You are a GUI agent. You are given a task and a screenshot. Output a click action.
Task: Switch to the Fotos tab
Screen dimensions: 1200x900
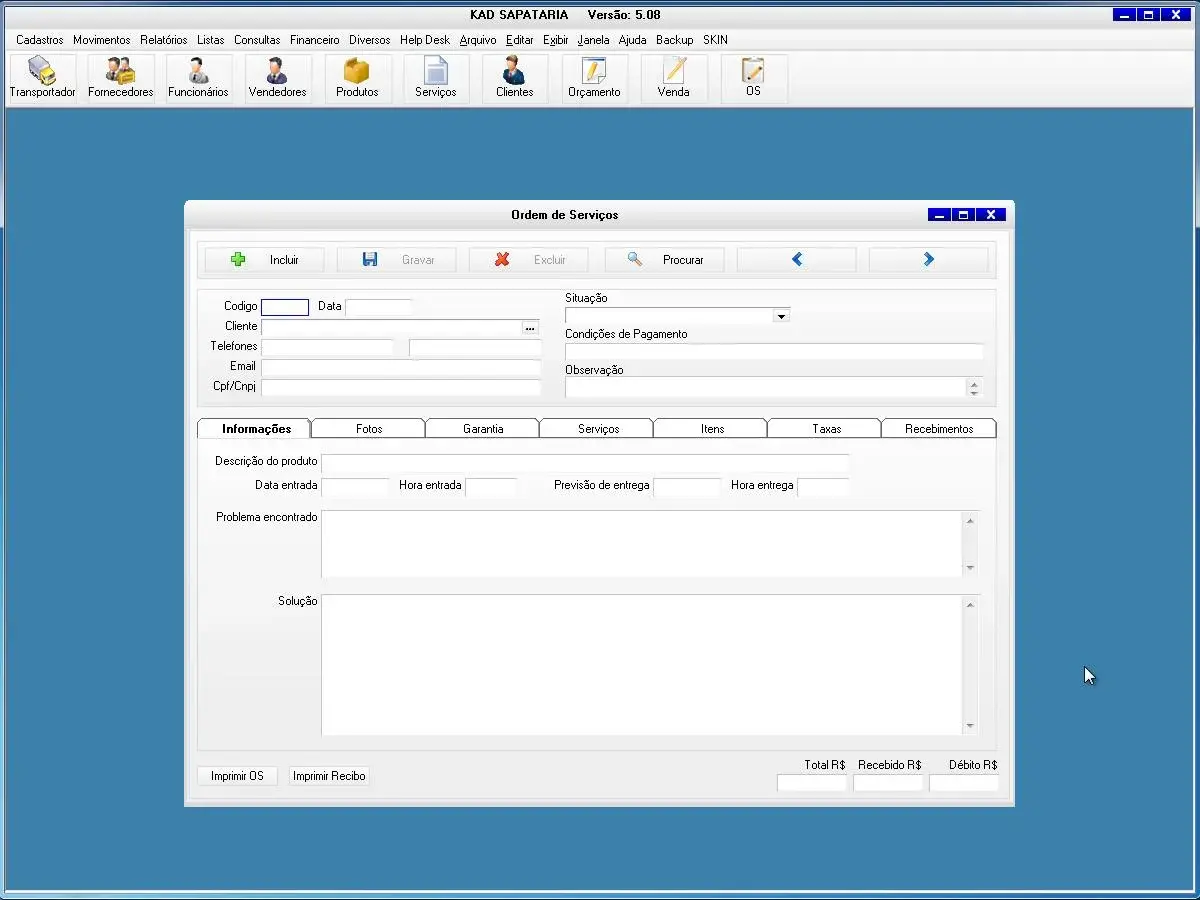pos(369,429)
